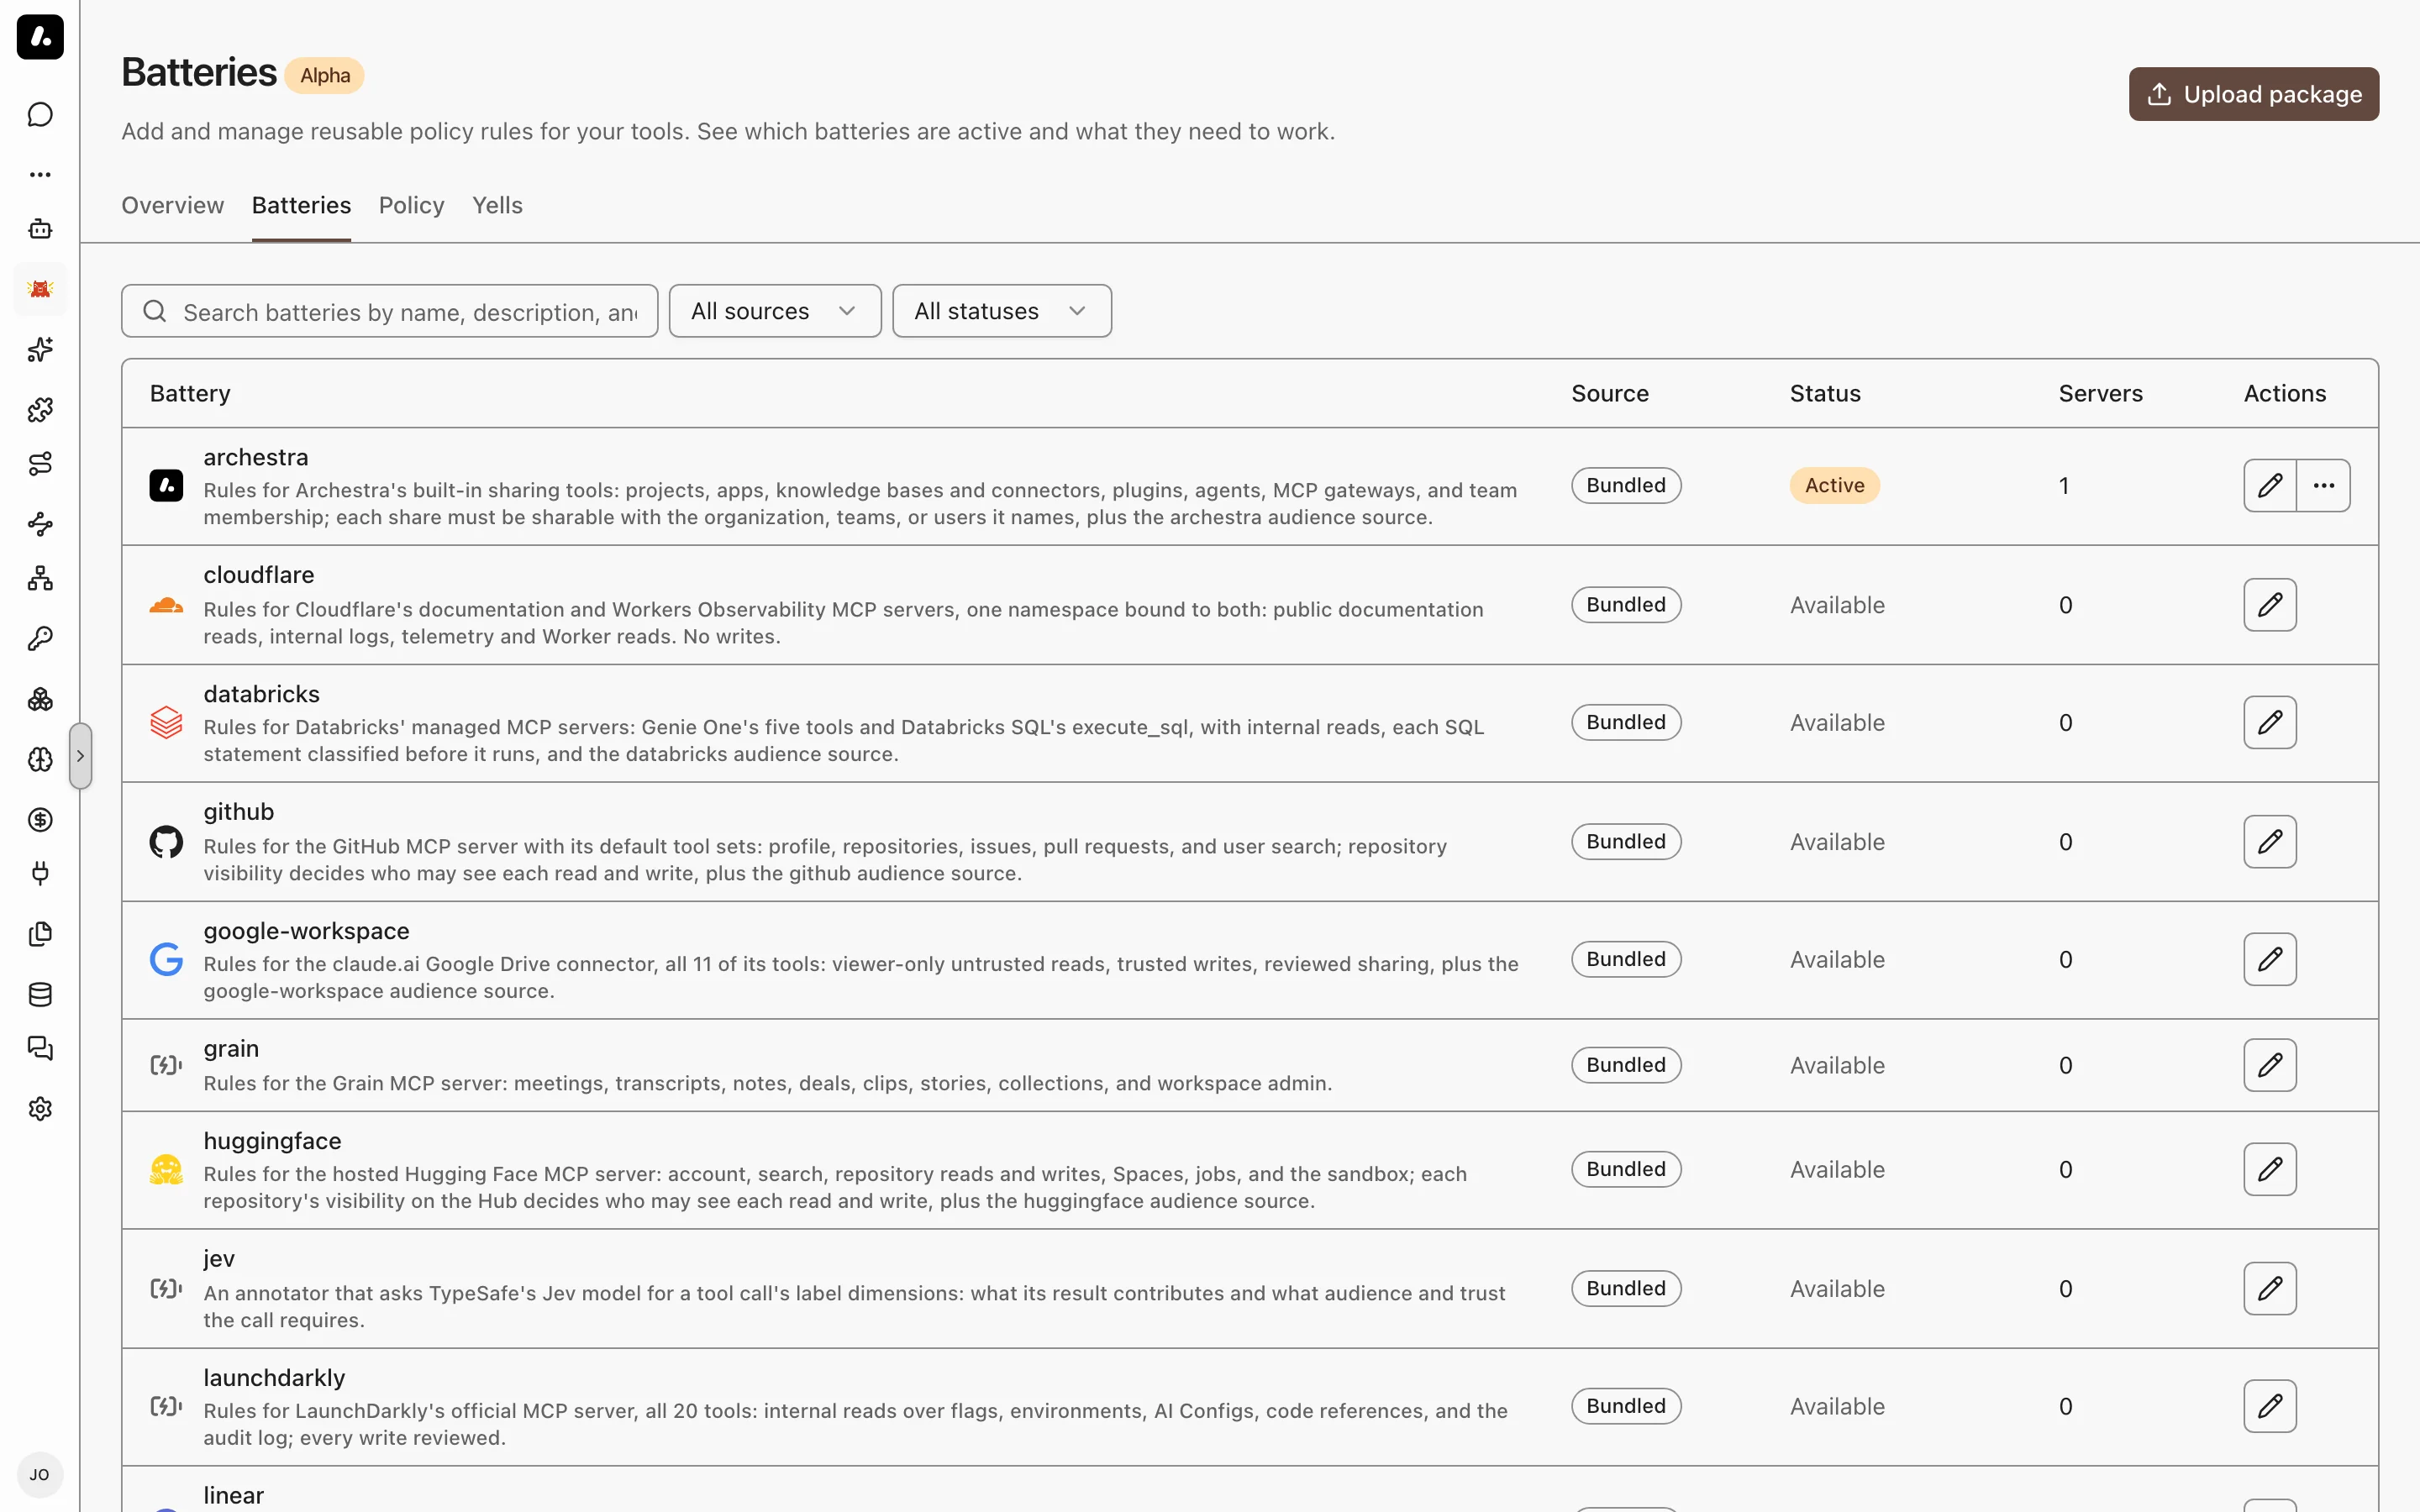Open the robot agent sidebar icon
This screenshot has height=1512, width=2420.
click(x=40, y=229)
